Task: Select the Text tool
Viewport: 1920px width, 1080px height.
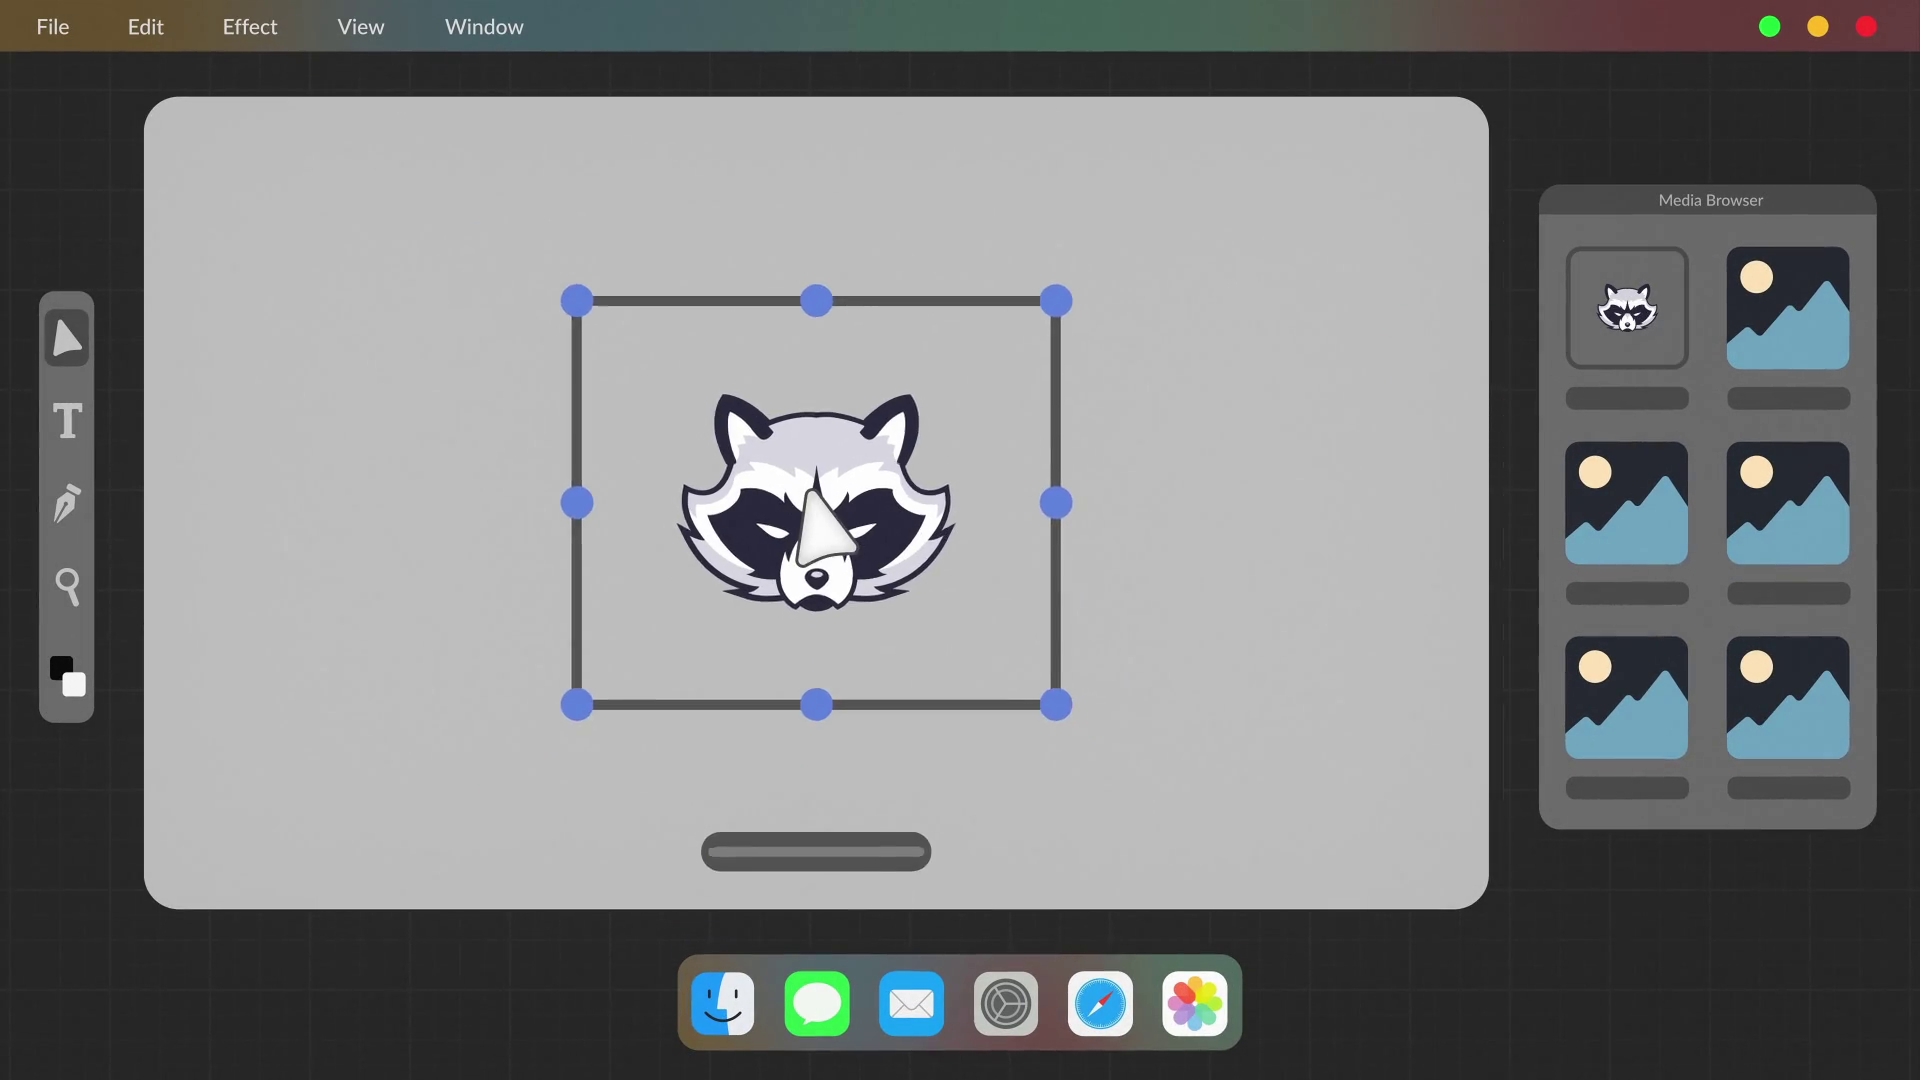Action: coord(67,421)
